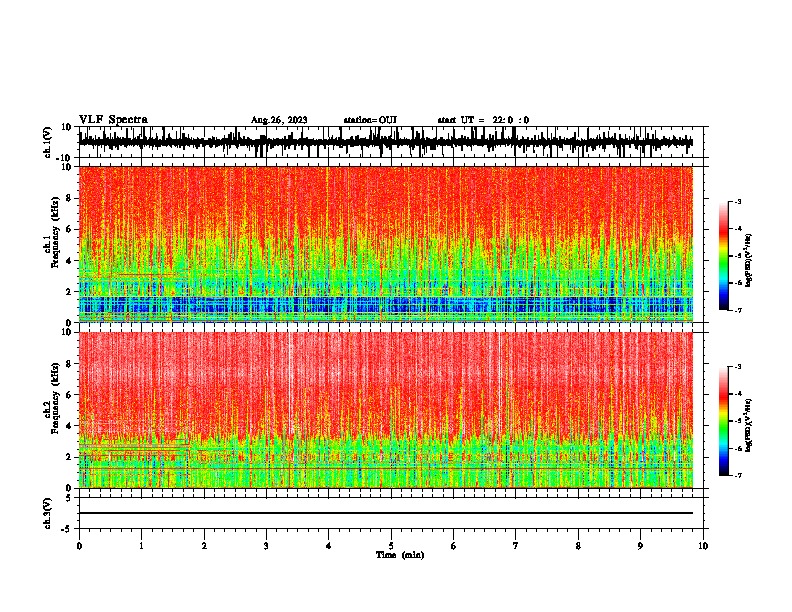Click time axis tick label "0"
The image size is (792, 612).
79,546
